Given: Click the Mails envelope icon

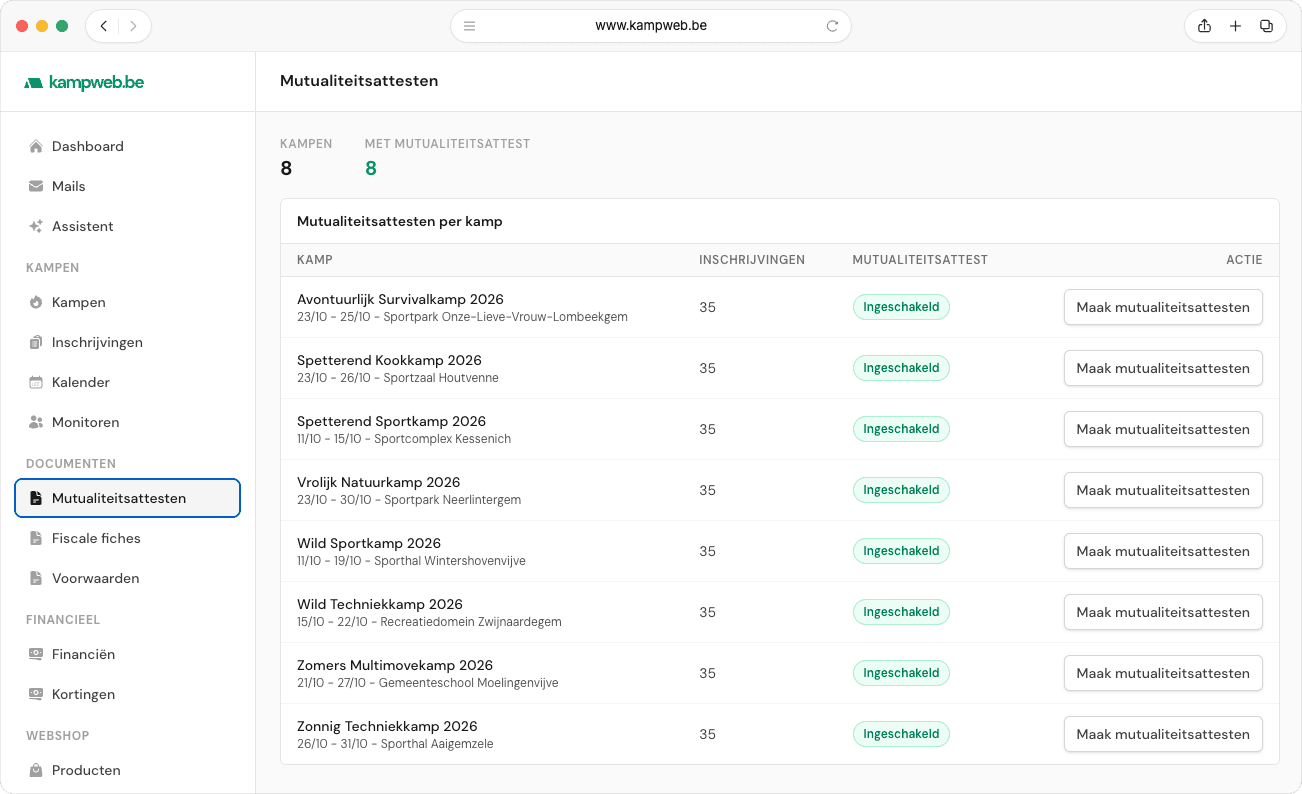Looking at the screenshot, I should point(36,186).
